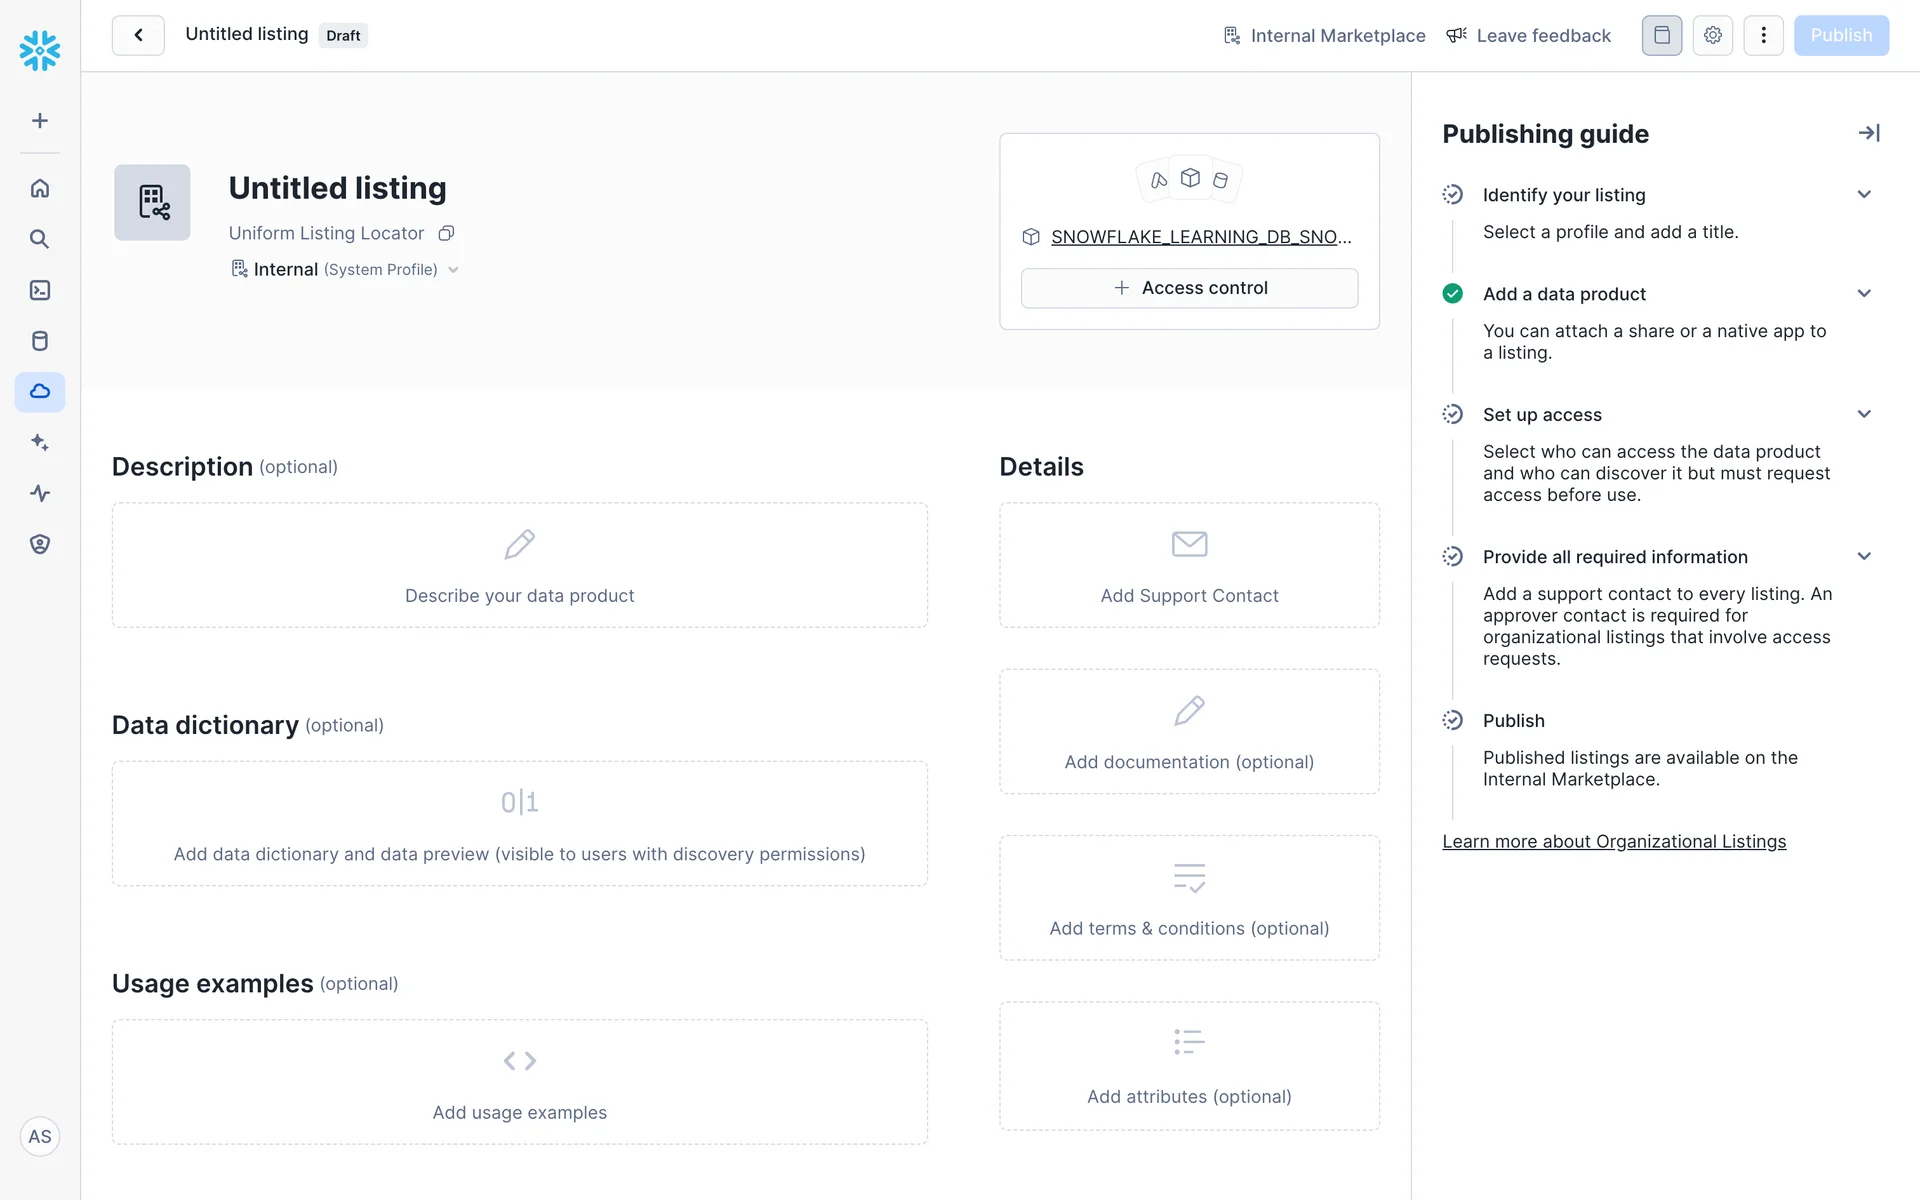Collapse the Publishing guide side panel
This screenshot has width=1920, height=1200.
[x=1868, y=133]
